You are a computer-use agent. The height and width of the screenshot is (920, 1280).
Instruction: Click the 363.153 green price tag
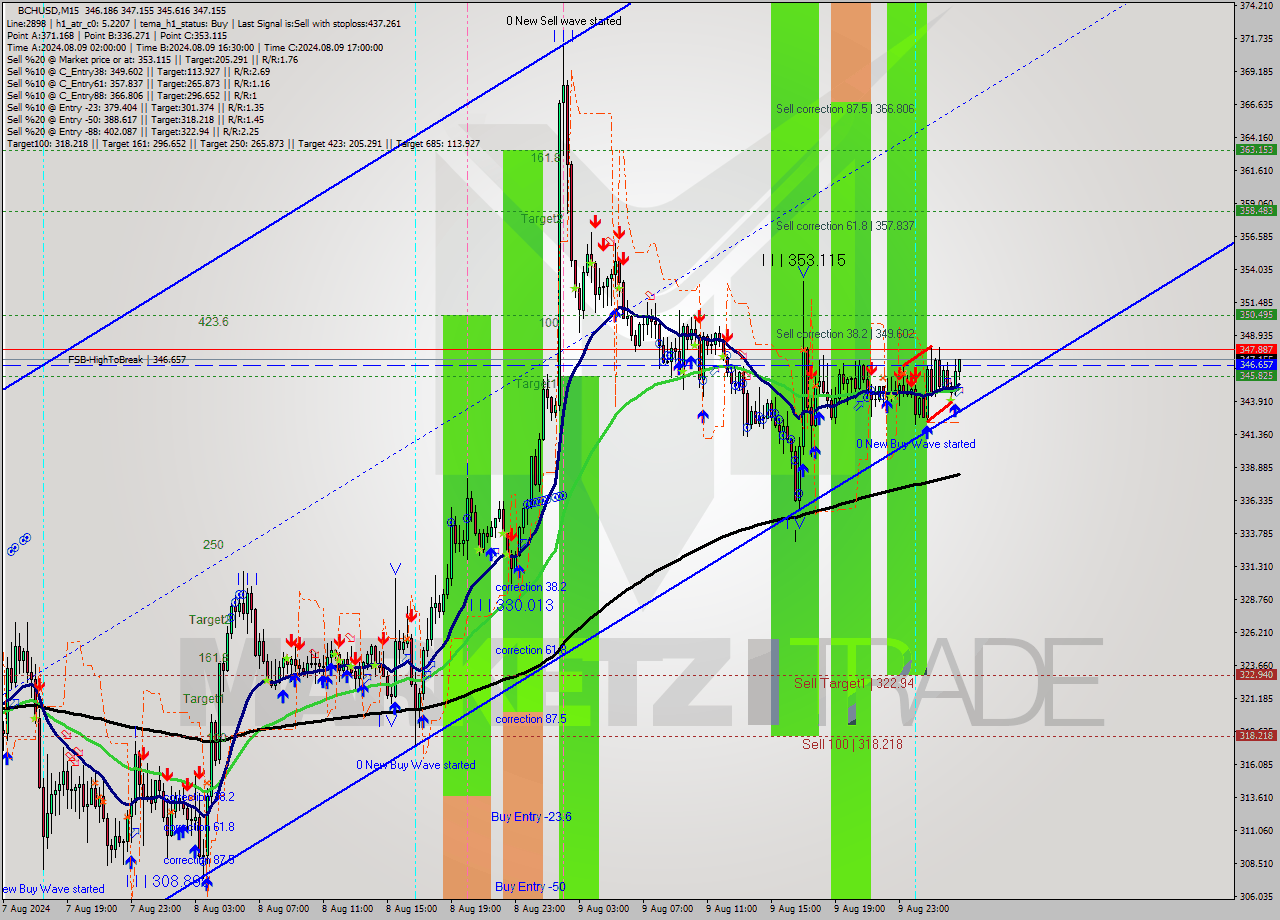1255,150
